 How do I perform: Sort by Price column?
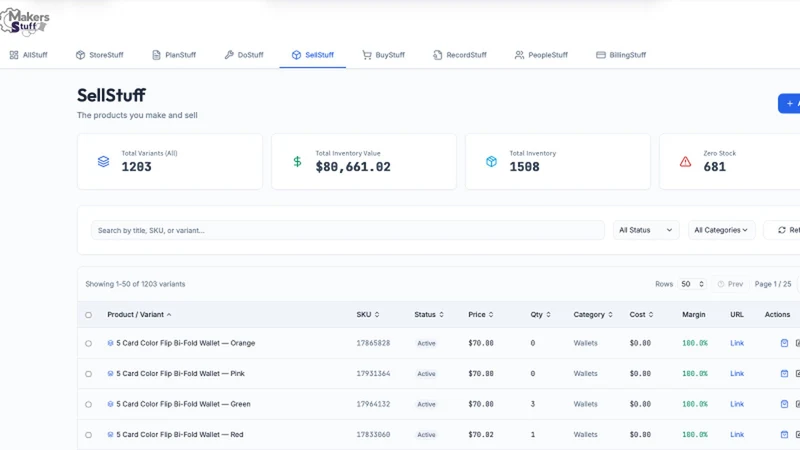[481, 314]
